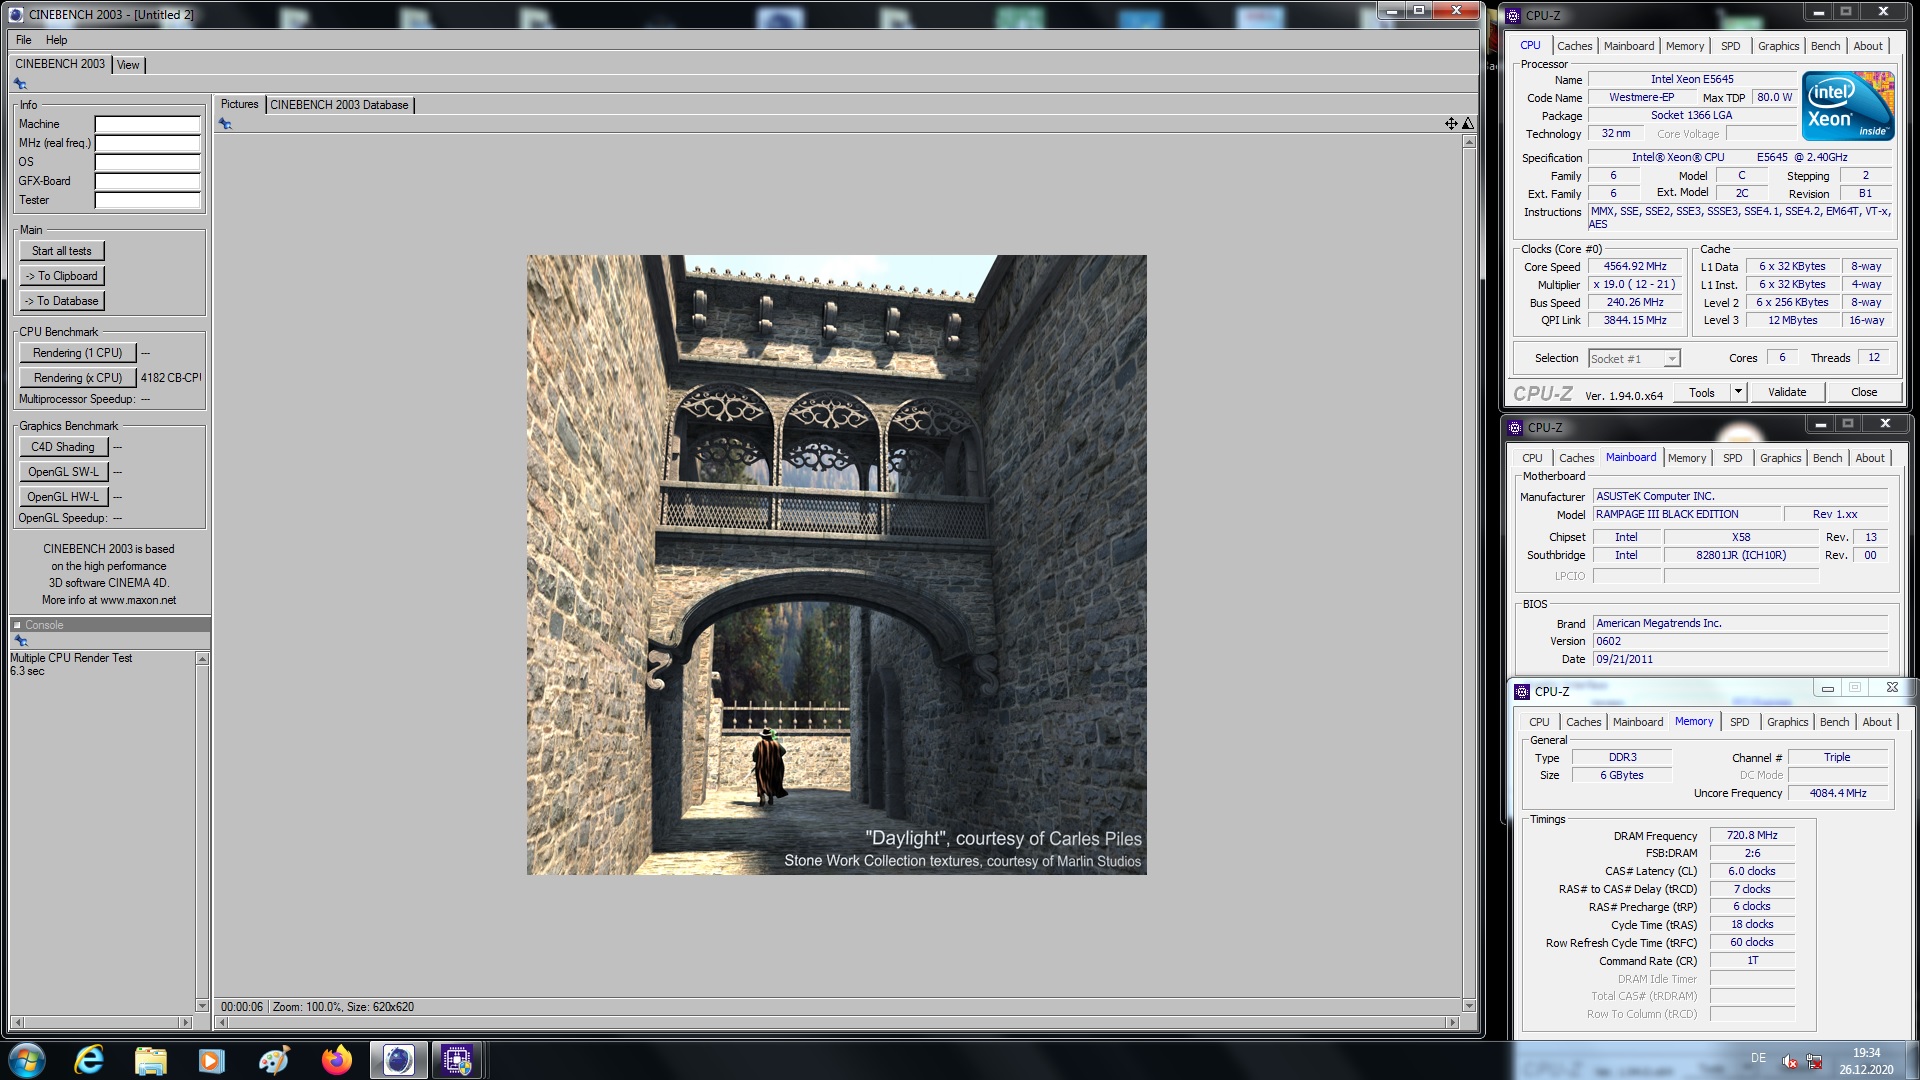The image size is (1920, 1080).
Task: Click the CINEBENCH title bar app icon
Action: [x=16, y=14]
